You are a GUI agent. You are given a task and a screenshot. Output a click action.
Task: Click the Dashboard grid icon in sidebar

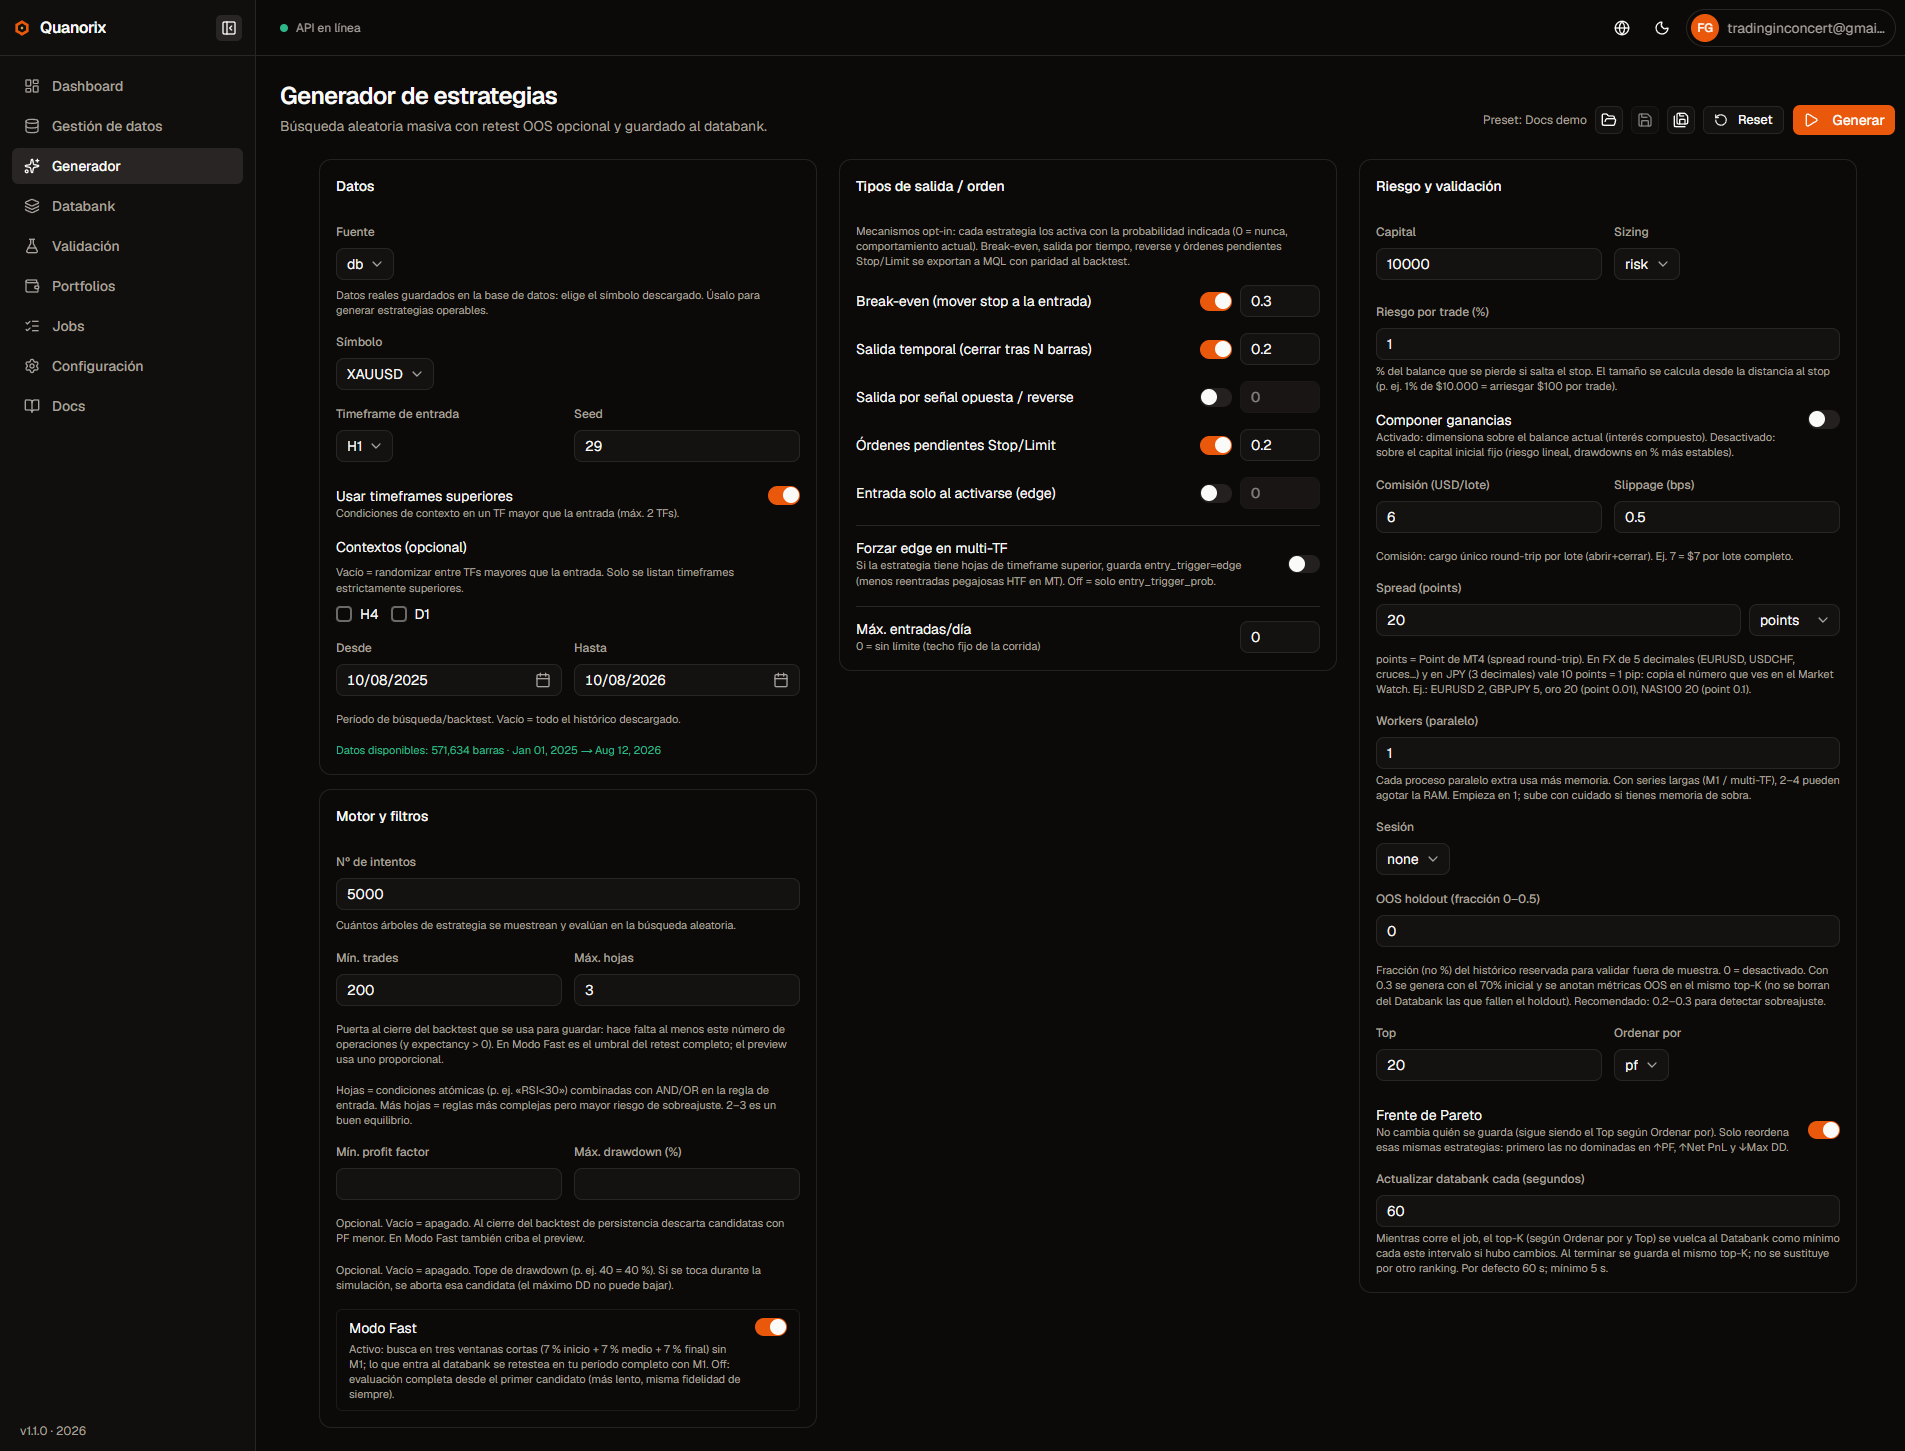coord(32,86)
